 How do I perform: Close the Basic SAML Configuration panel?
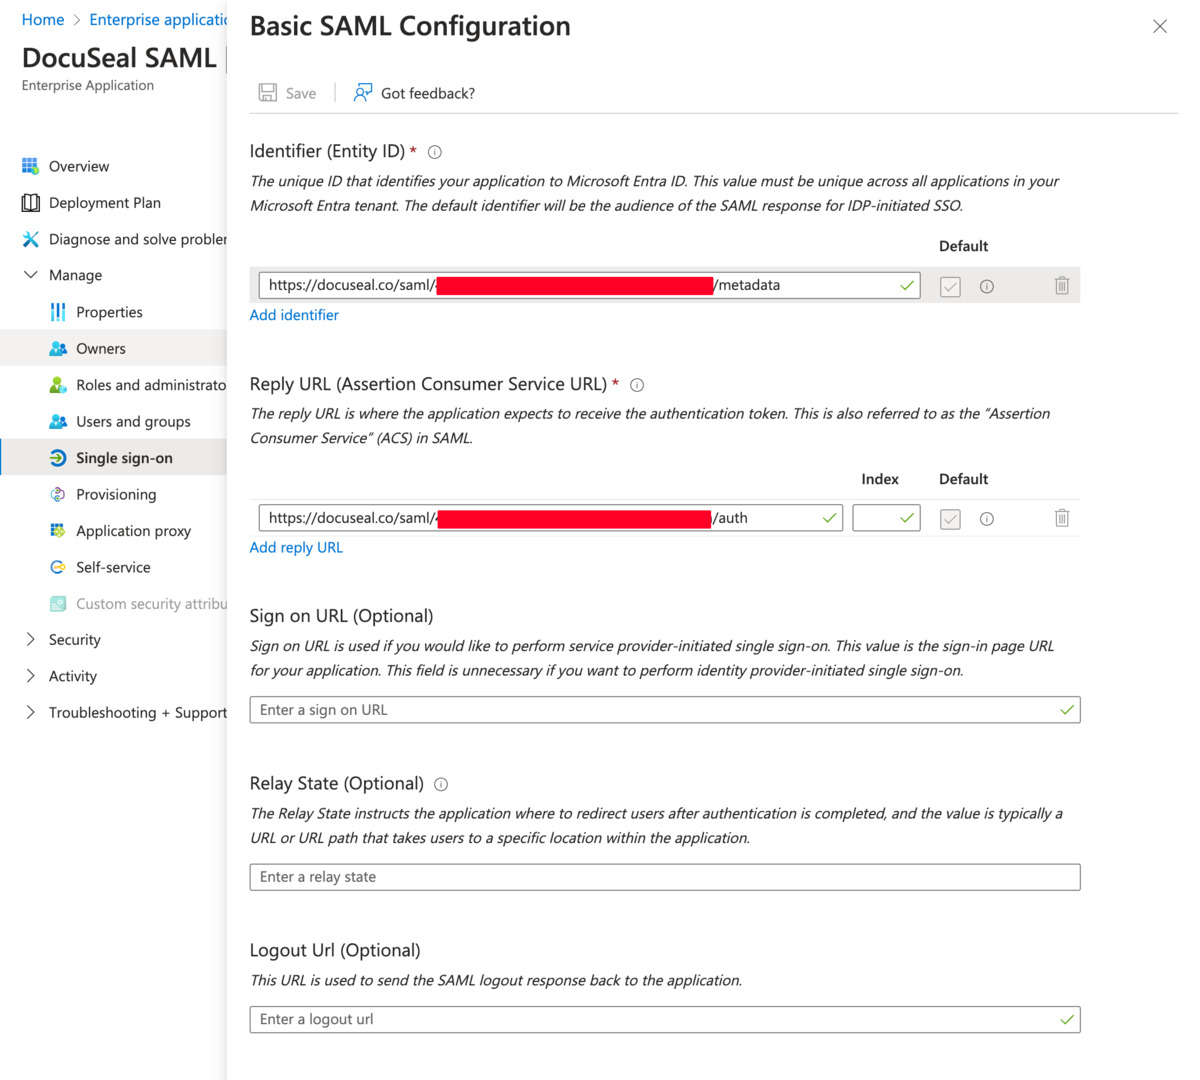1160,27
